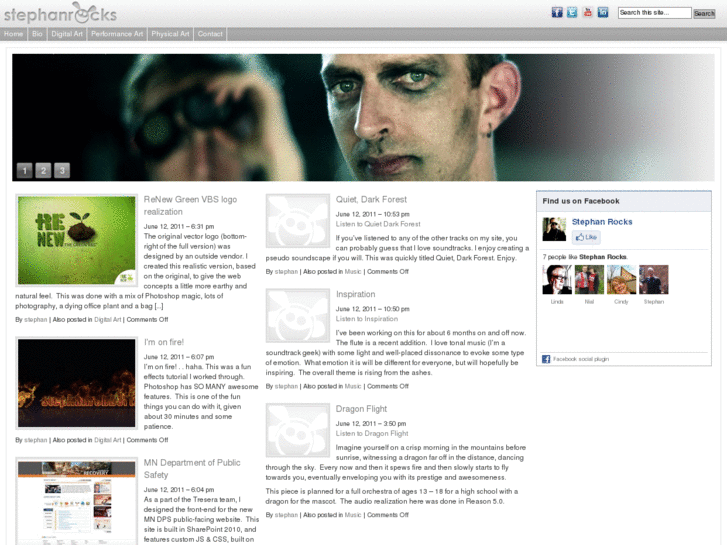Open the Contact menu item

tap(210, 34)
